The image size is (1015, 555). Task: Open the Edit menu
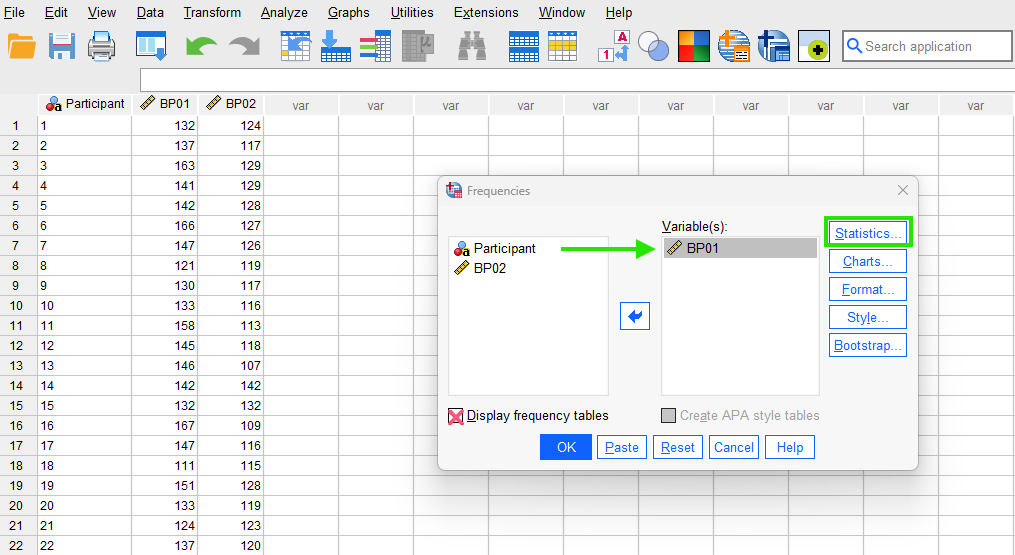click(x=56, y=12)
